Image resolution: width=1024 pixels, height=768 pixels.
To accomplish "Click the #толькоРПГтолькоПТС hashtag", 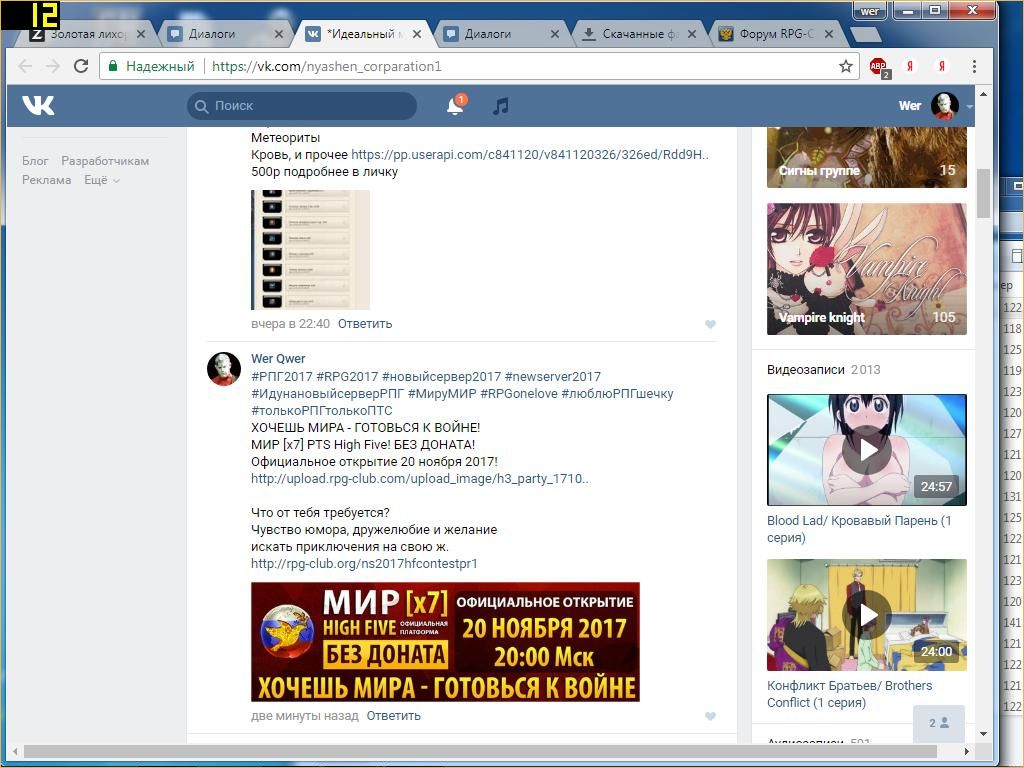I will (322, 411).
